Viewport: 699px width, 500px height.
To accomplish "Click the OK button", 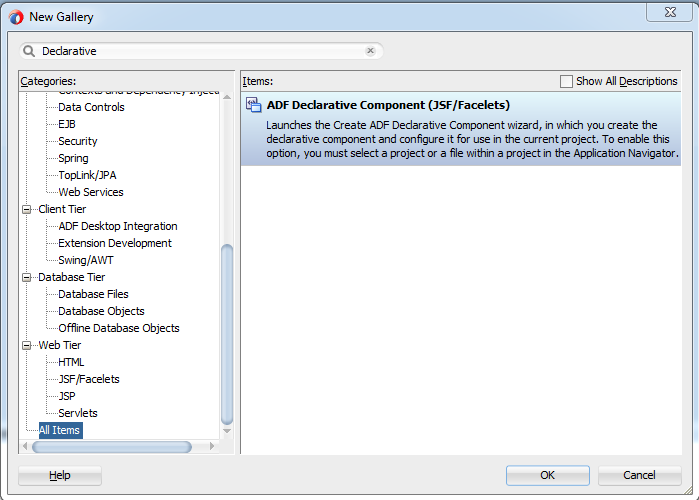I will (547, 475).
